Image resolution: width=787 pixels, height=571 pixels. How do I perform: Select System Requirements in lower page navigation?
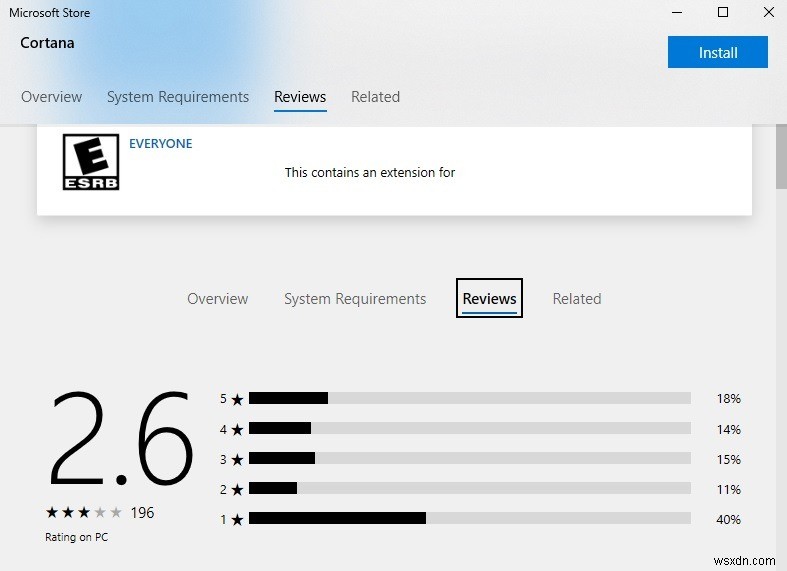[355, 299]
